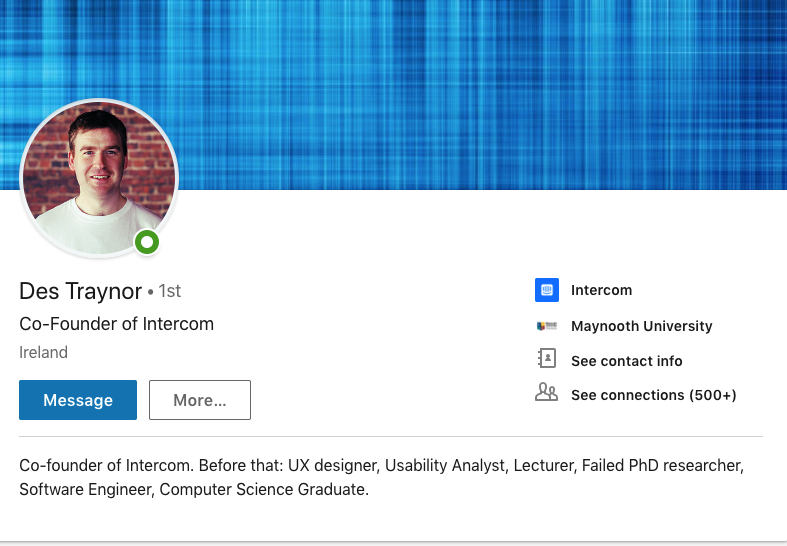Open the Maynooth University link
The image size is (787, 546).
641,326
